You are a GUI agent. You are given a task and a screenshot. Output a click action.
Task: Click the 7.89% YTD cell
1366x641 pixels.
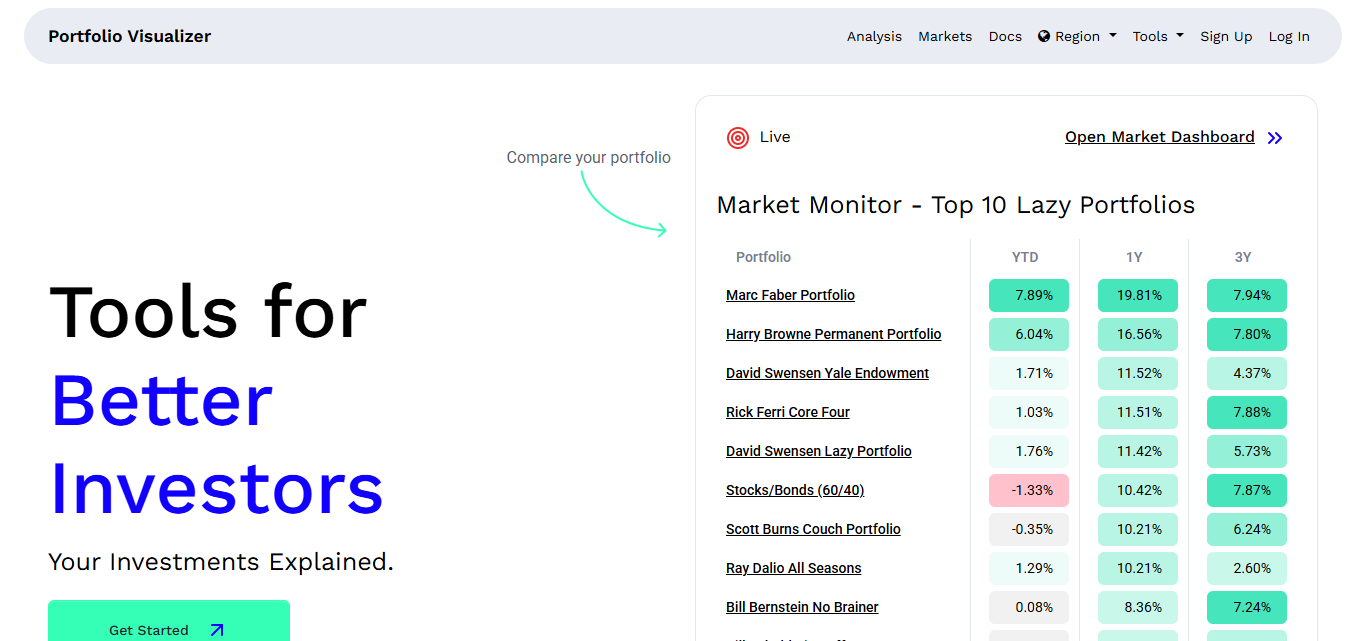coord(1029,295)
